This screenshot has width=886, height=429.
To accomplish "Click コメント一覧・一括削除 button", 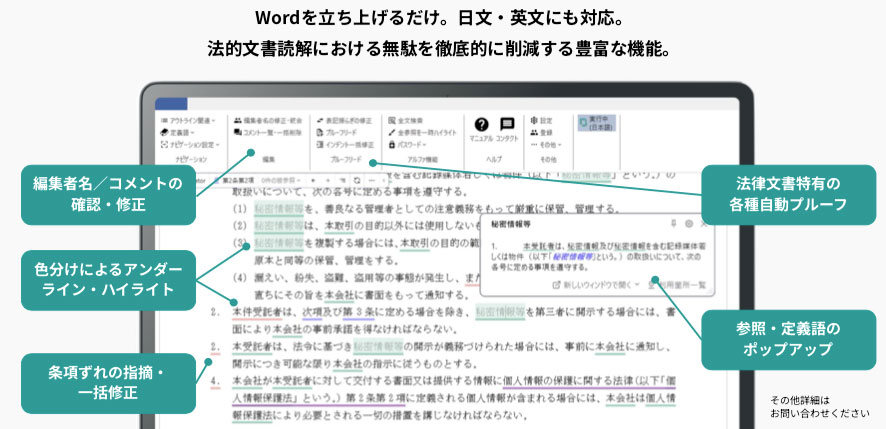I will 268,132.
